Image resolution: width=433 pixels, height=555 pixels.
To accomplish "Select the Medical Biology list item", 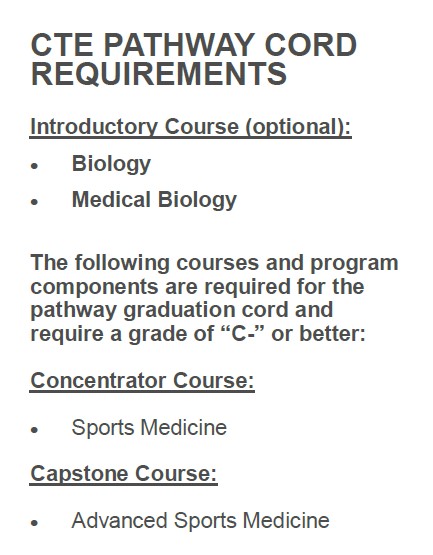I will pyautogui.click(x=154, y=200).
